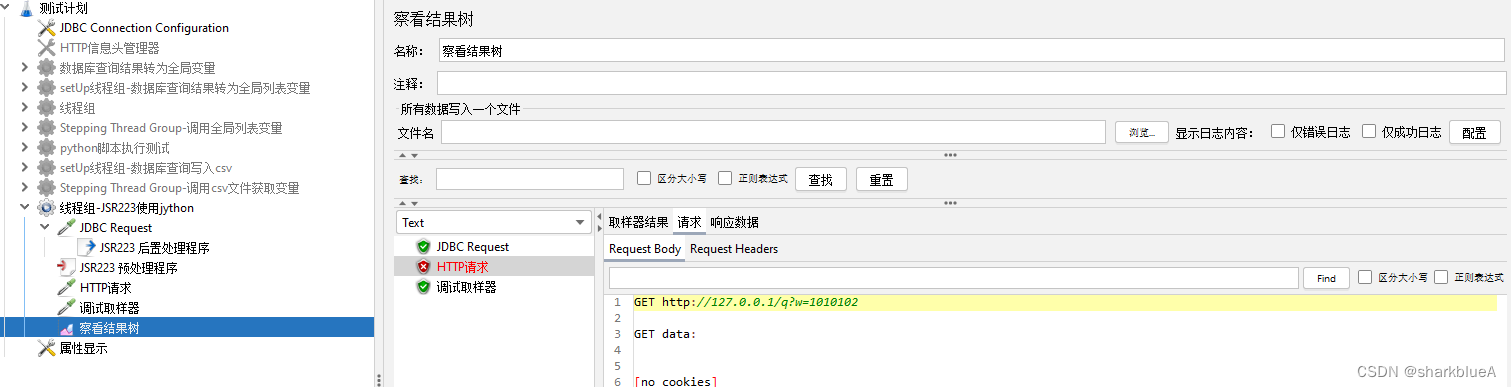This screenshot has width=1511, height=387.
Task: Switch to the 取样器结果 tab
Action: click(638, 222)
